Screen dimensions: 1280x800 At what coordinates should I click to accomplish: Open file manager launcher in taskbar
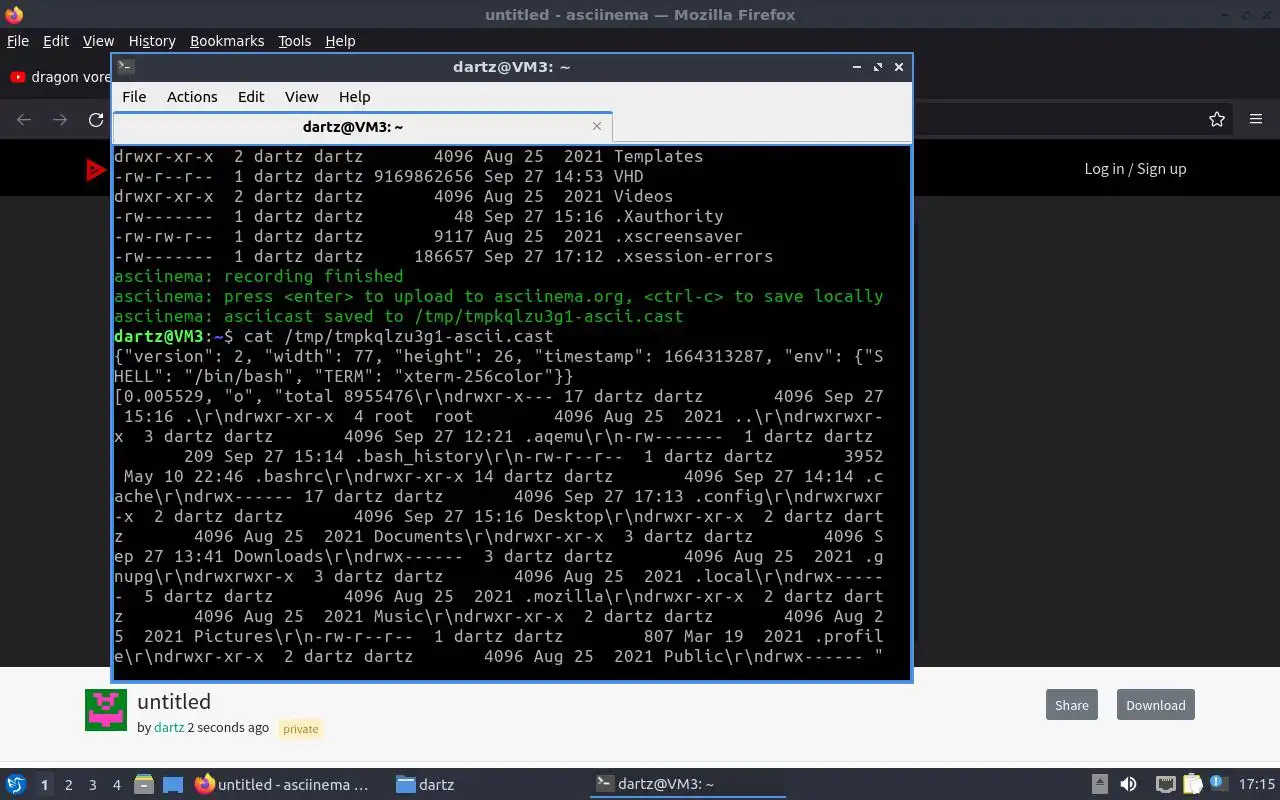pos(144,785)
